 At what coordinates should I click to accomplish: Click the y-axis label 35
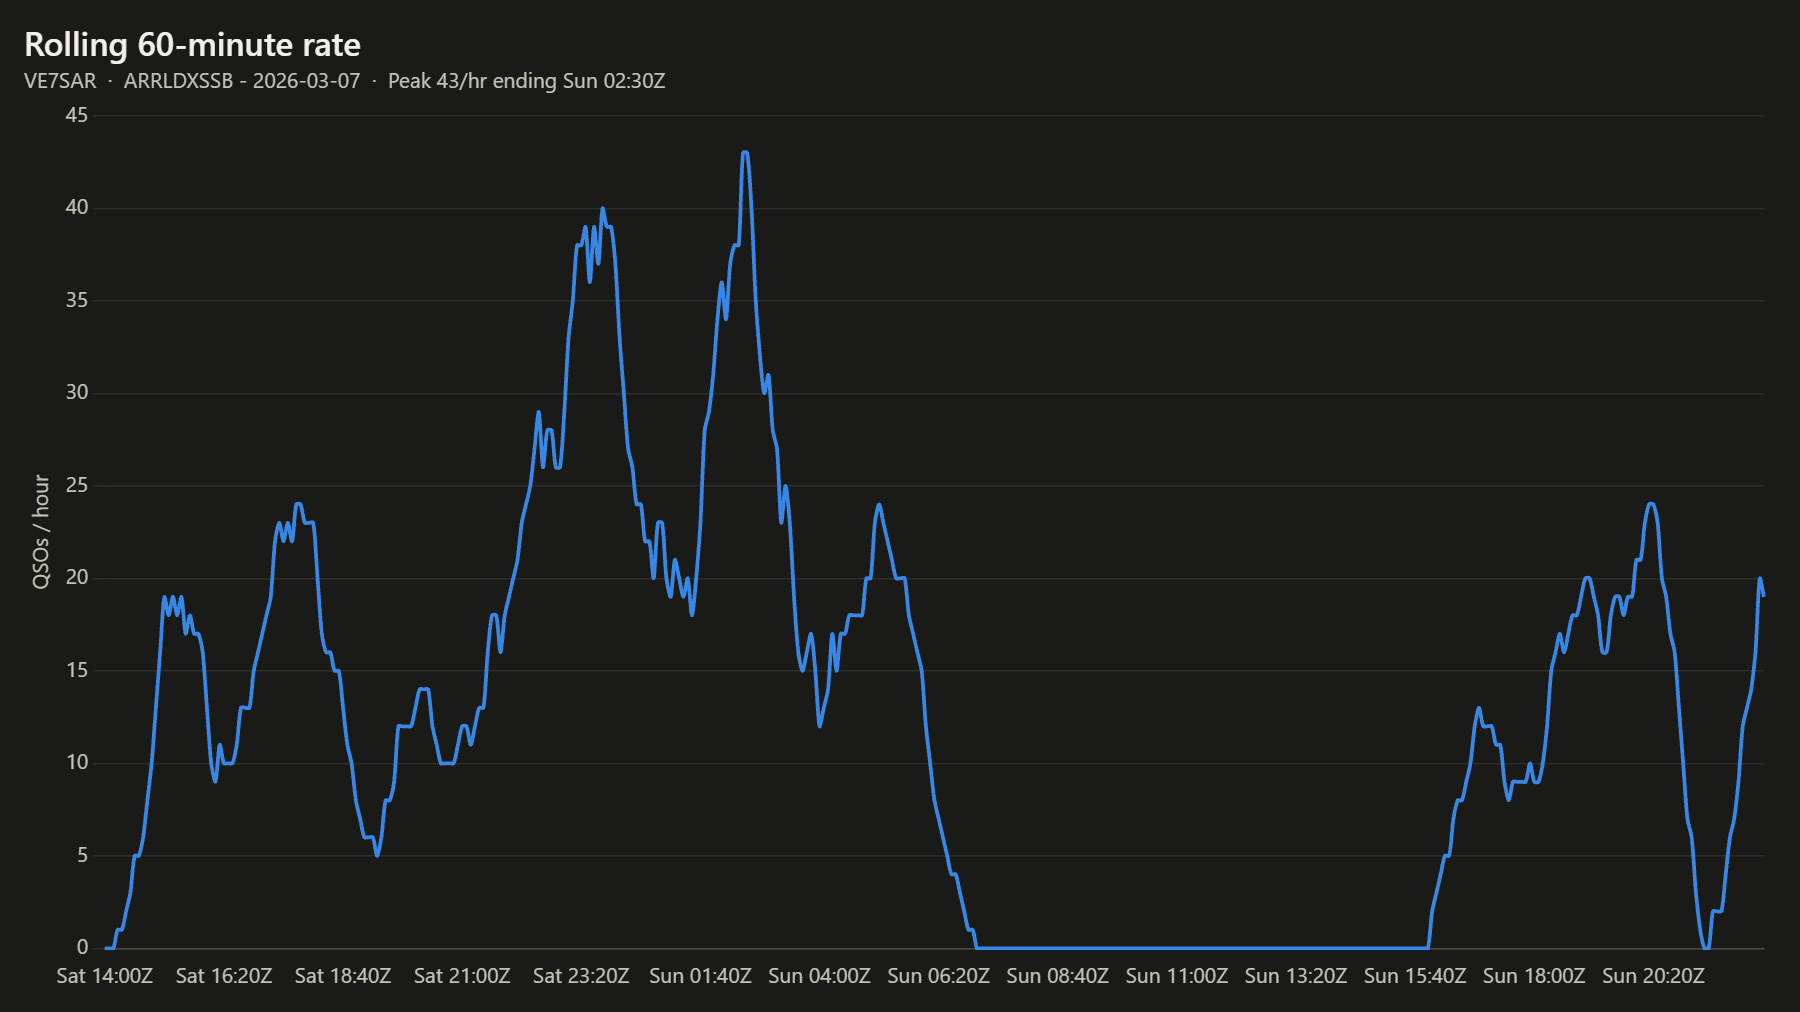click(x=77, y=300)
